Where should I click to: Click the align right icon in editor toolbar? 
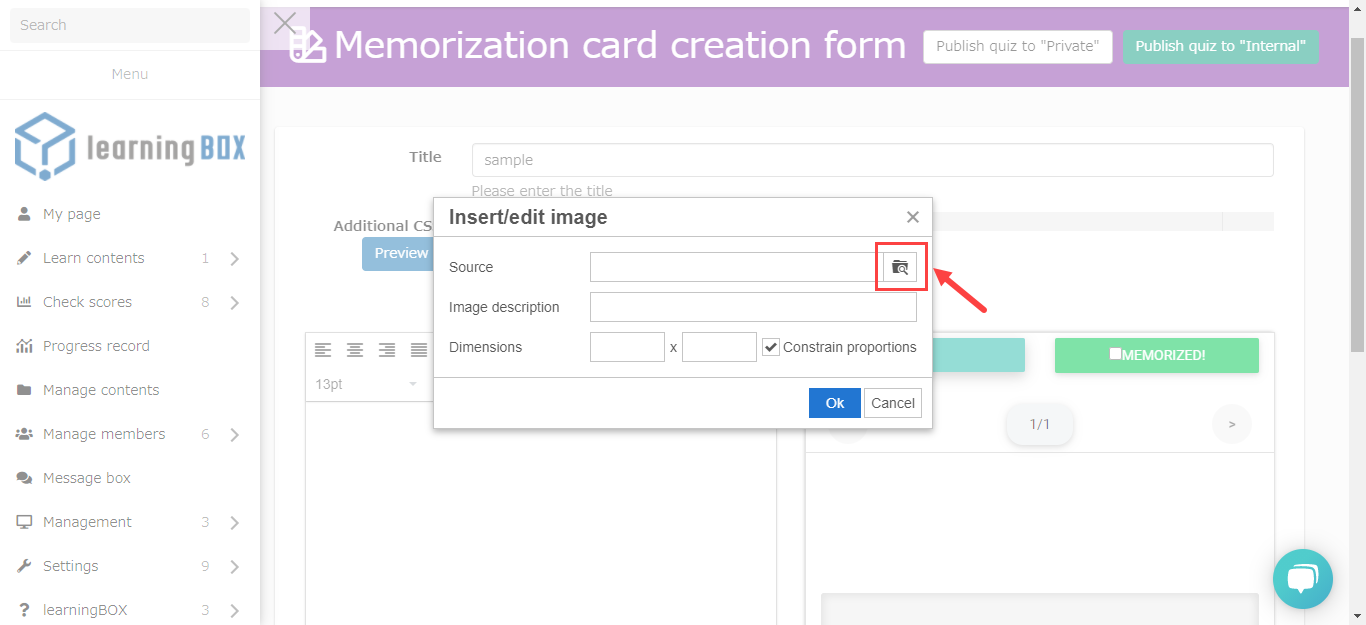pyautogui.click(x=387, y=350)
